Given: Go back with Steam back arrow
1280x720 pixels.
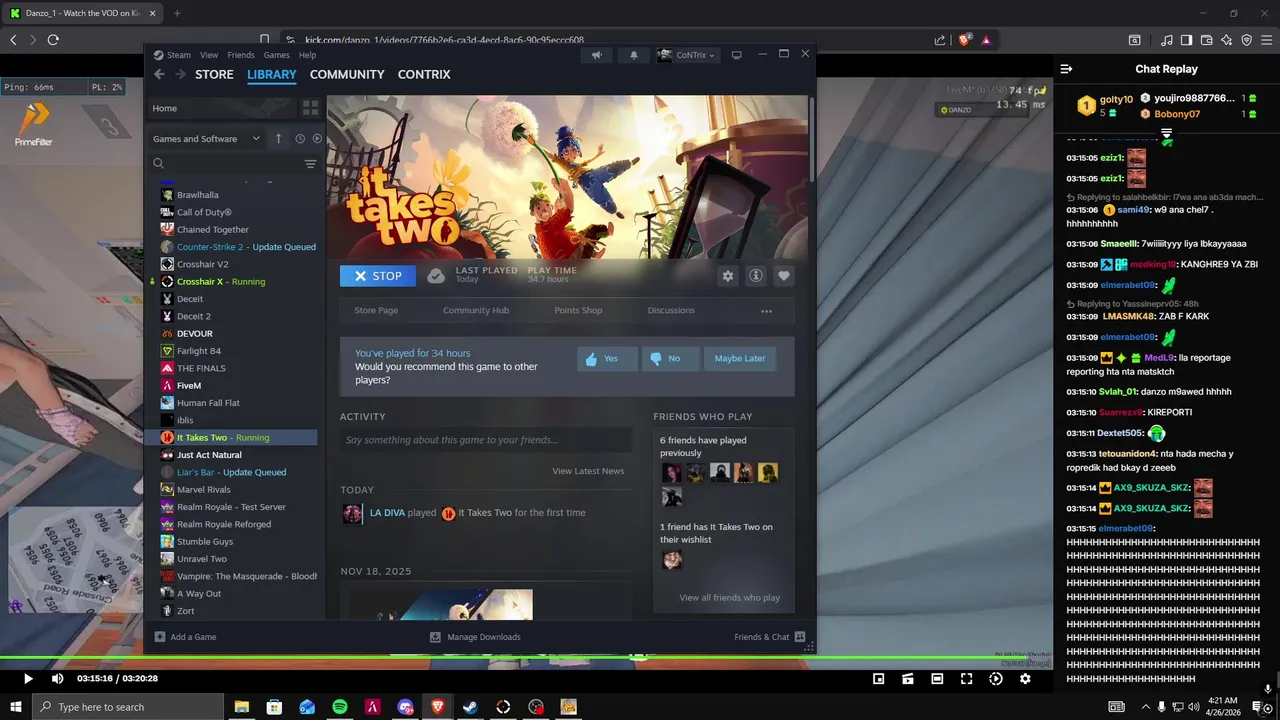Looking at the screenshot, I should [159, 74].
